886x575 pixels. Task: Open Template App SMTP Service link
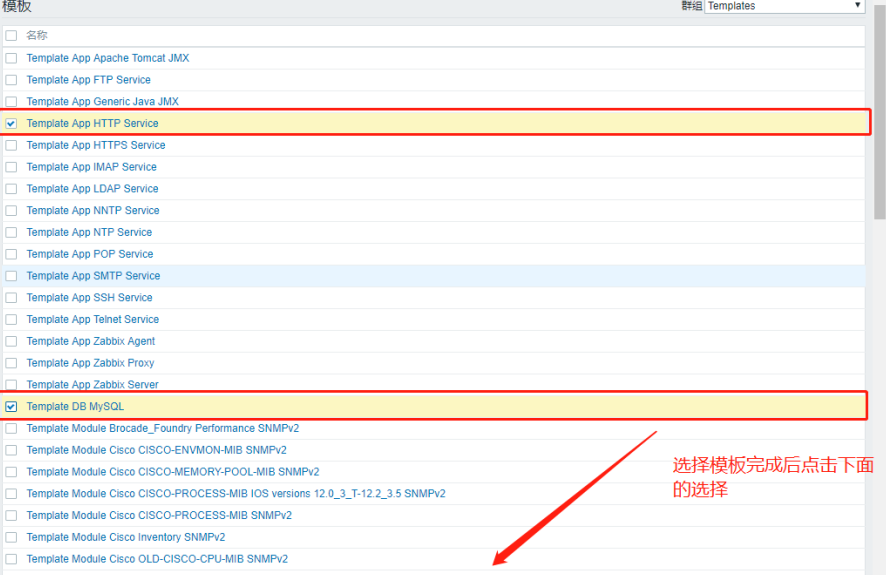(93, 276)
